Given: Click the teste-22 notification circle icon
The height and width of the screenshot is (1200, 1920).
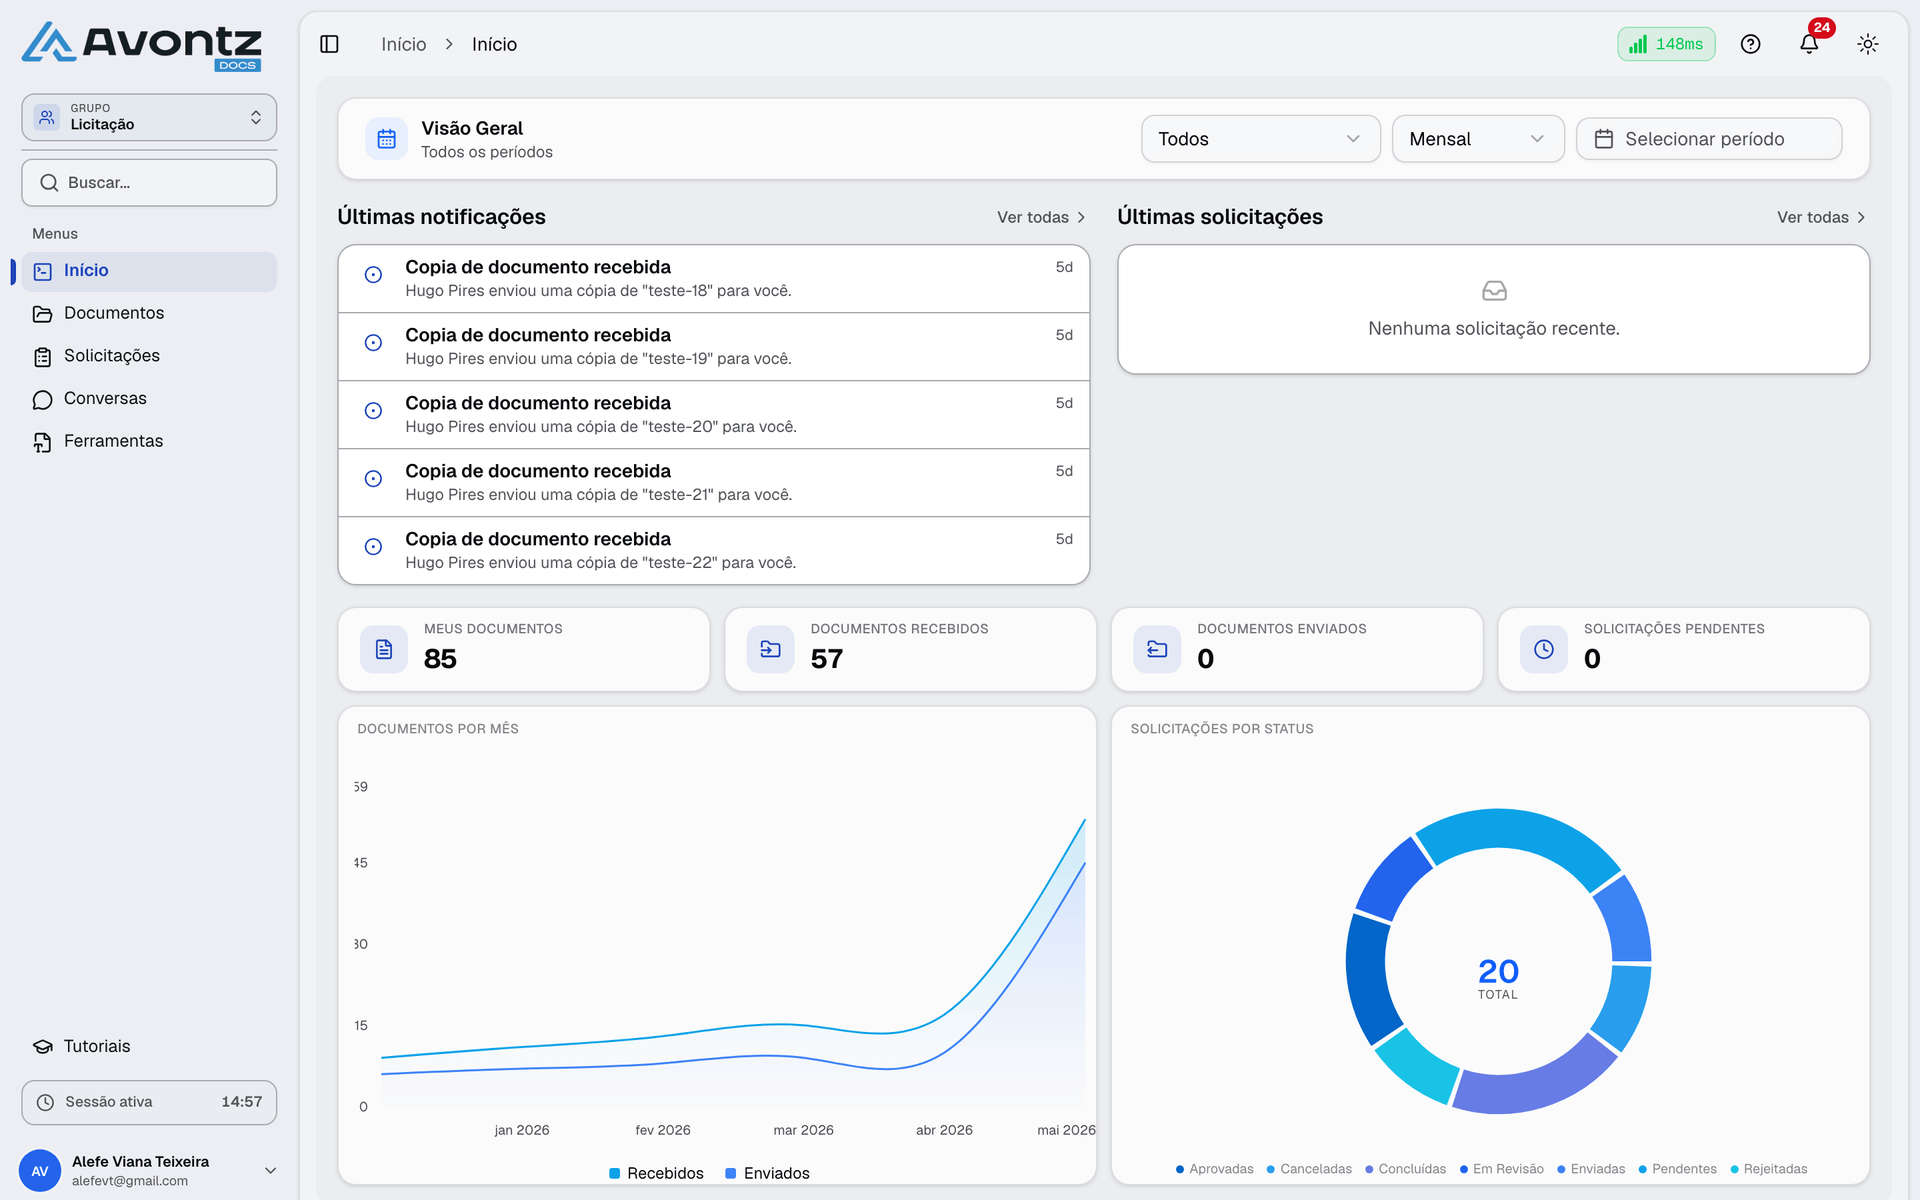Looking at the screenshot, I should tap(373, 547).
